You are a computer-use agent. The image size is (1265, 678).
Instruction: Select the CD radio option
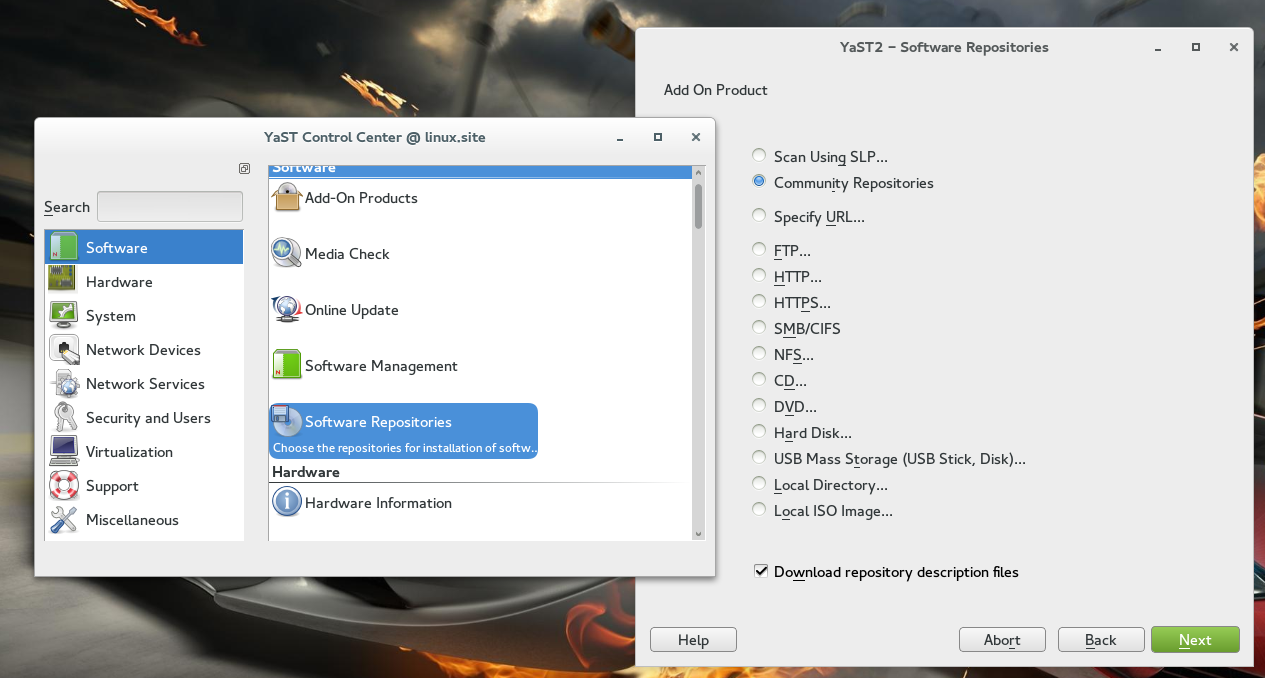(x=759, y=379)
